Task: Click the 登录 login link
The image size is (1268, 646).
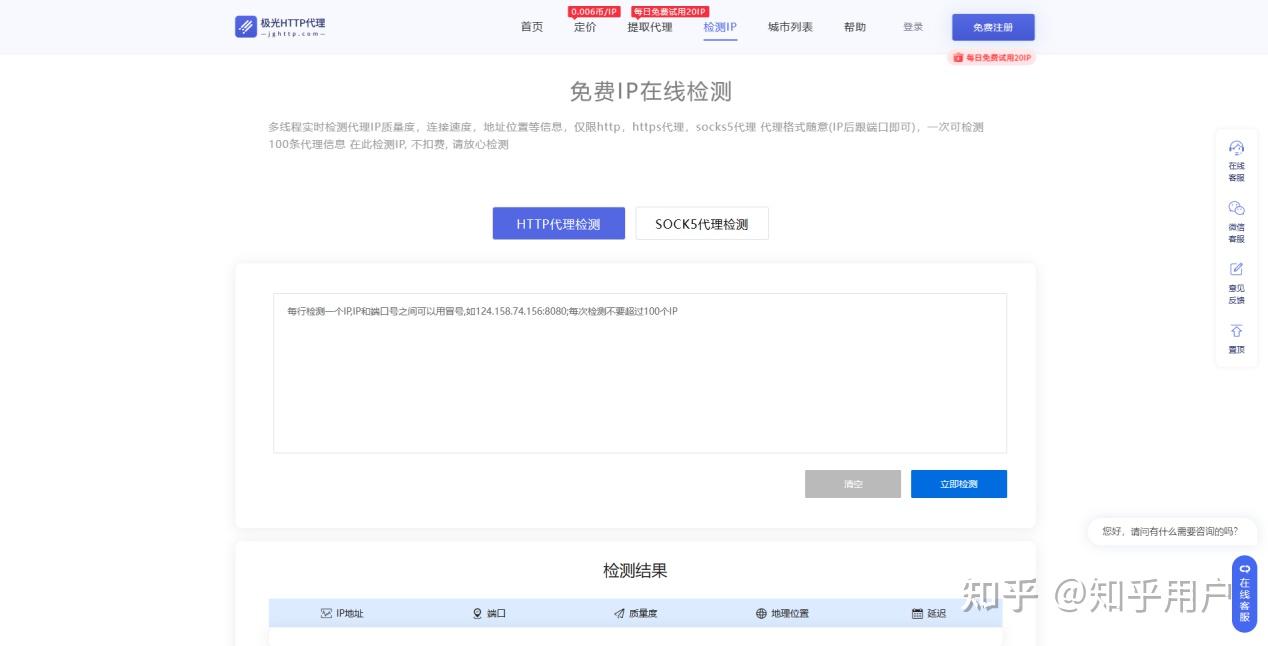Action: [912, 27]
